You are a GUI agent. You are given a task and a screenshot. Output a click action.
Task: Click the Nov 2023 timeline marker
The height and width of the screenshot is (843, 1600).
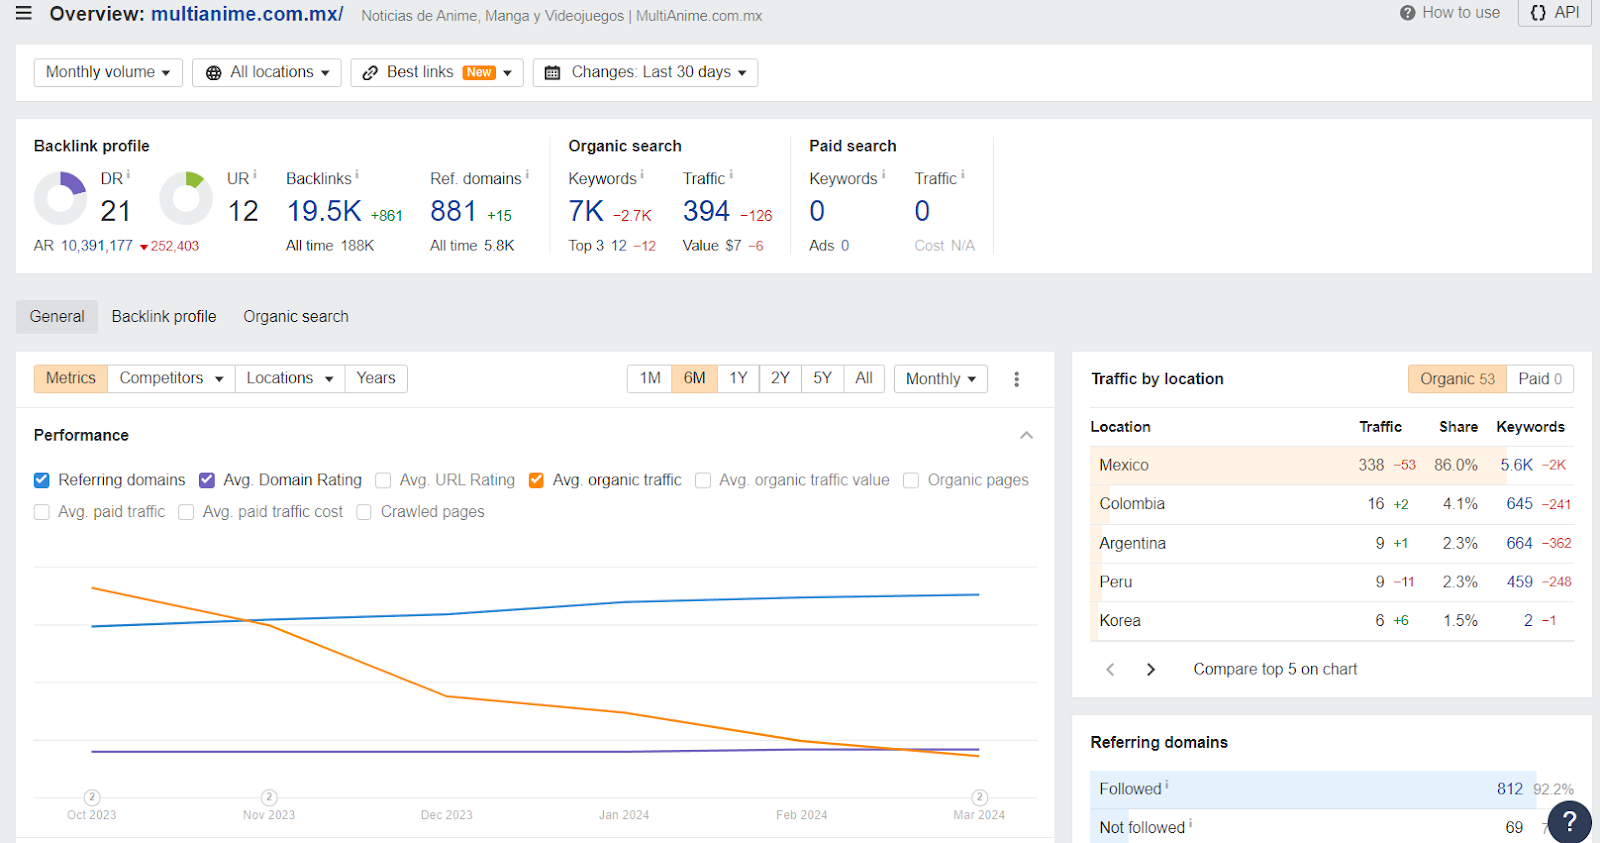[269, 797]
